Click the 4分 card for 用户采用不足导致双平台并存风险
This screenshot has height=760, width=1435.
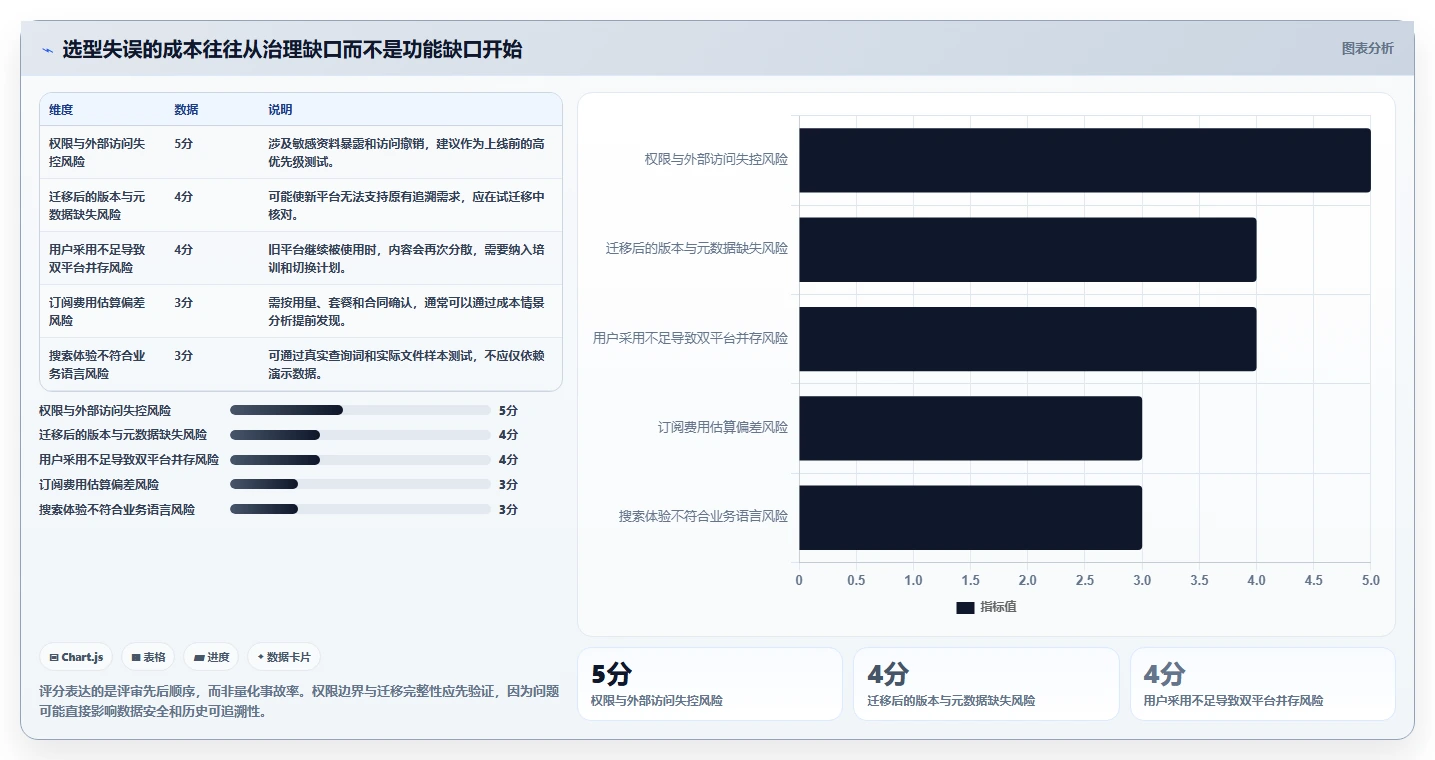click(x=1262, y=684)
